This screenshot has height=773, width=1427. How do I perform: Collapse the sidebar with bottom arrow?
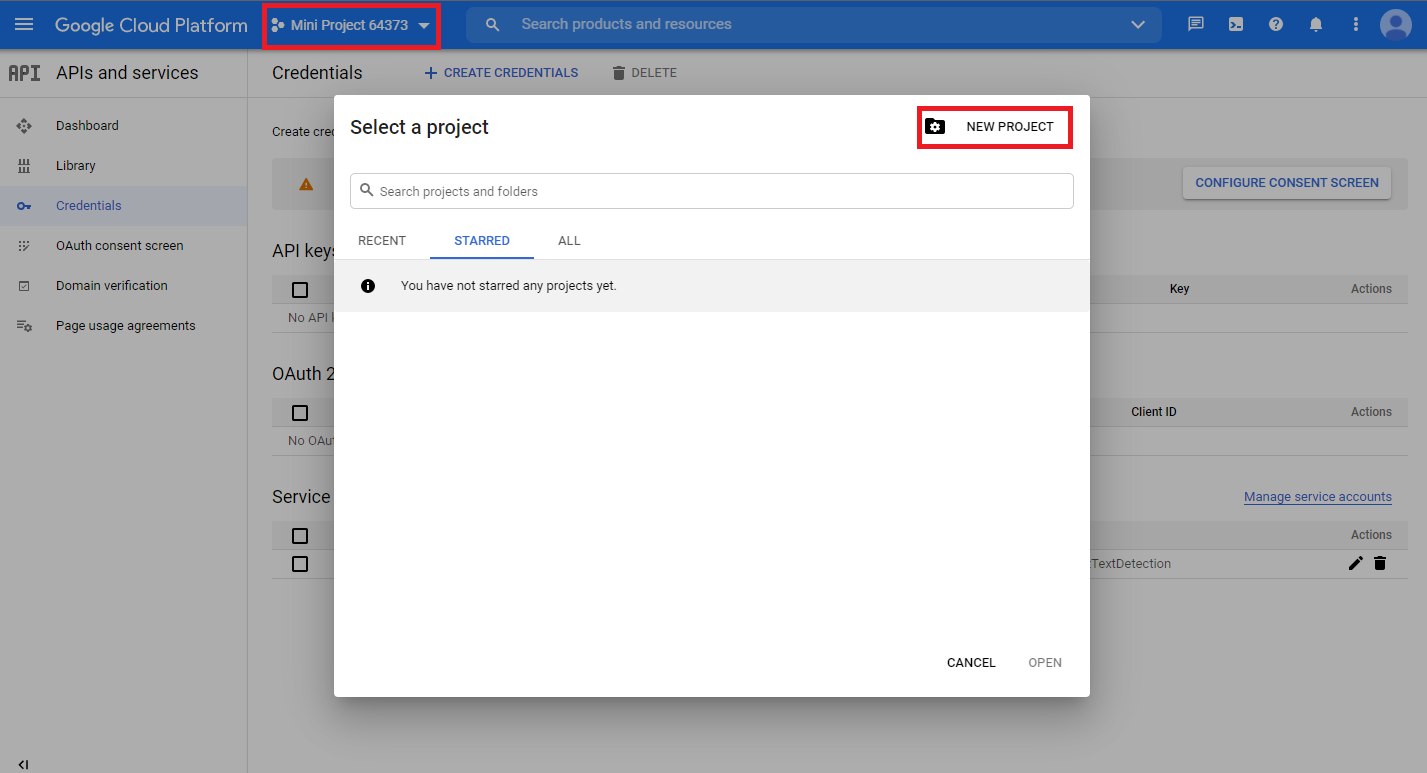(x=23, y=765)
